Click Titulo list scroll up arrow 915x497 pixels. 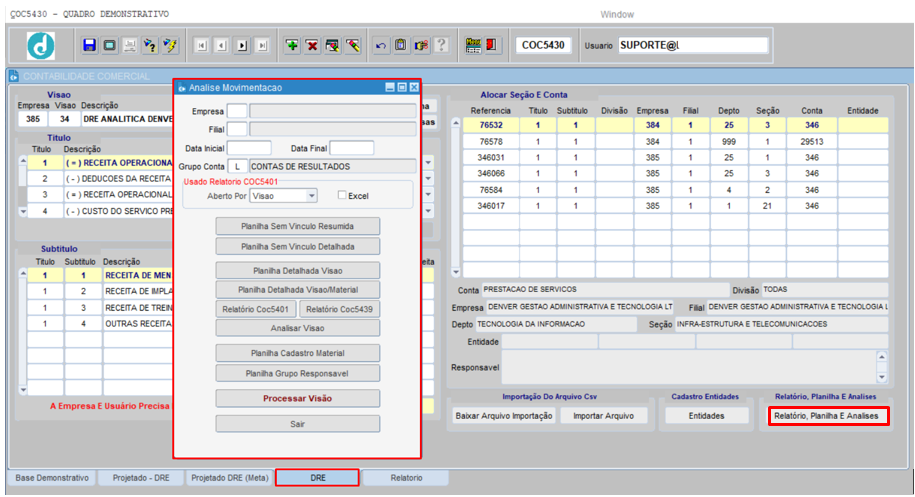[23, 160]
